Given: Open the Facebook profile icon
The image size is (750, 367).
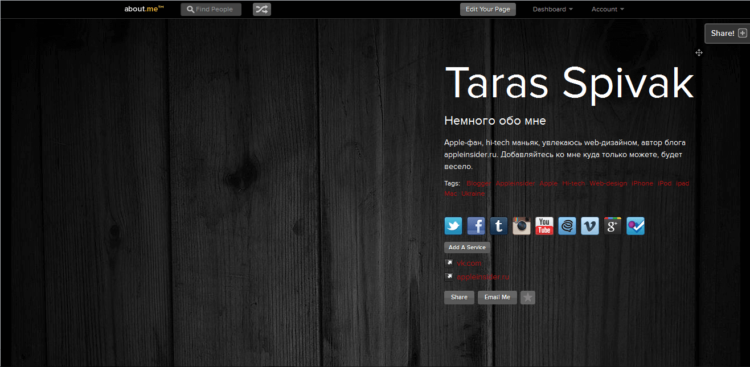Looking at the screenshot, I should (476, 226).
